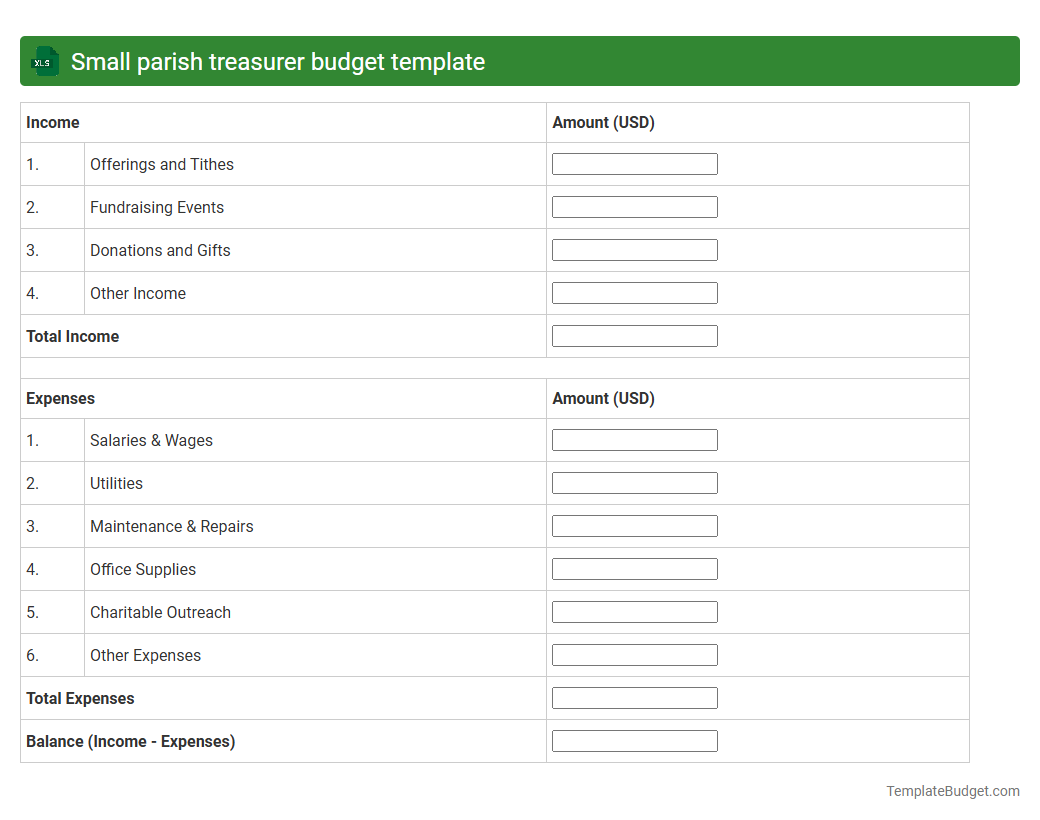1040x820 pixels.
Task: Open the TemplateBudget.com link
Action: tap(952, 791)
